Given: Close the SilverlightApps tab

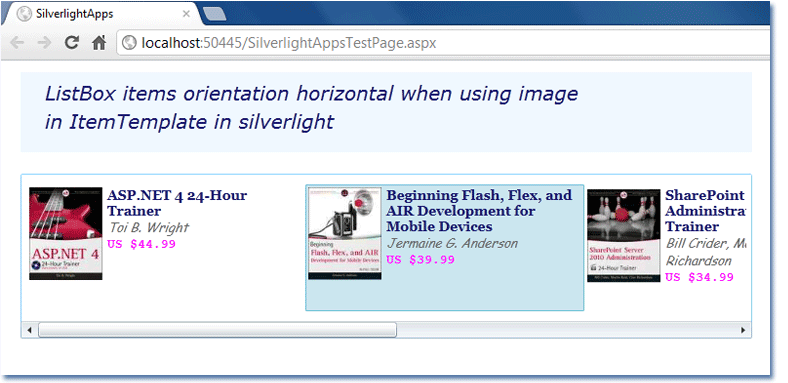Looking at the screenshot, I should (186, 14).
